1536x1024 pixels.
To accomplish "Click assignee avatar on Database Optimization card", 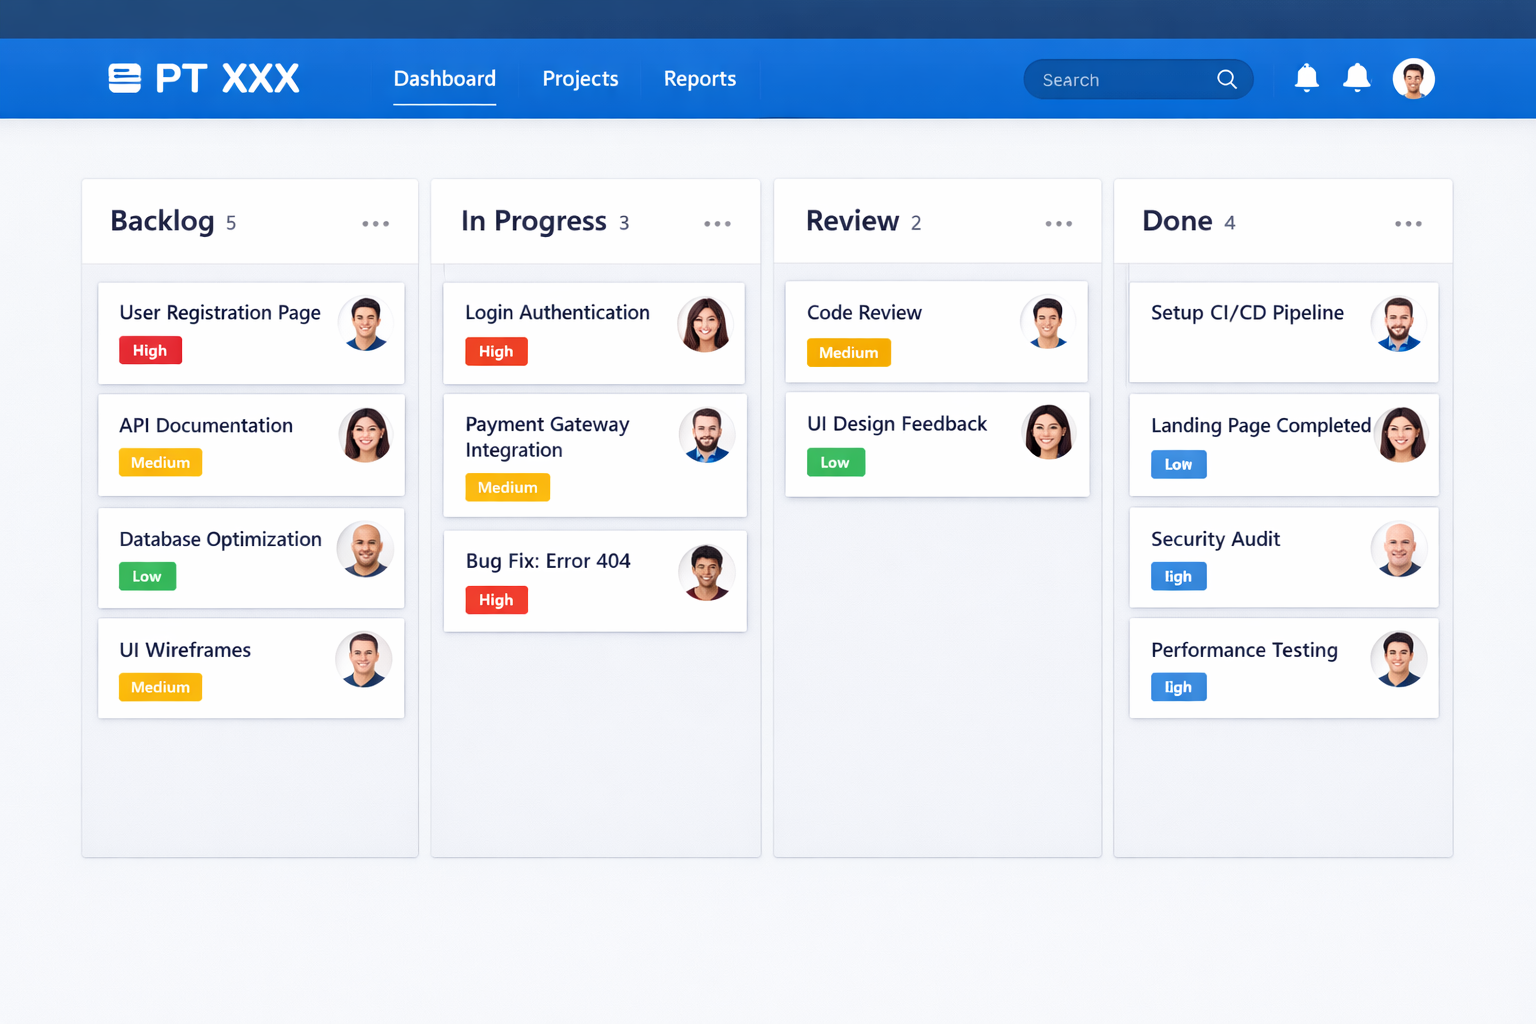I will 365,550.
